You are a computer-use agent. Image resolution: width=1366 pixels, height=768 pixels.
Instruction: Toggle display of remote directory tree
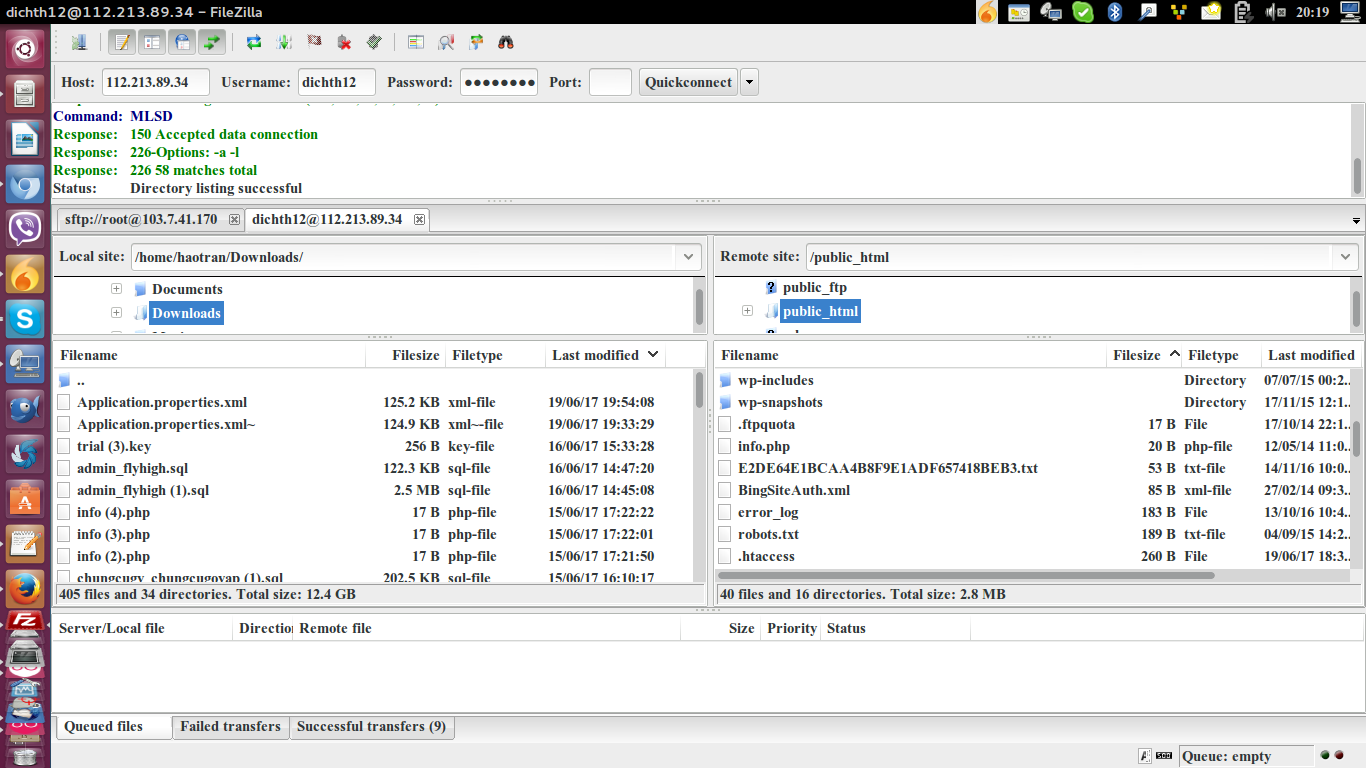tap(182, 42)
